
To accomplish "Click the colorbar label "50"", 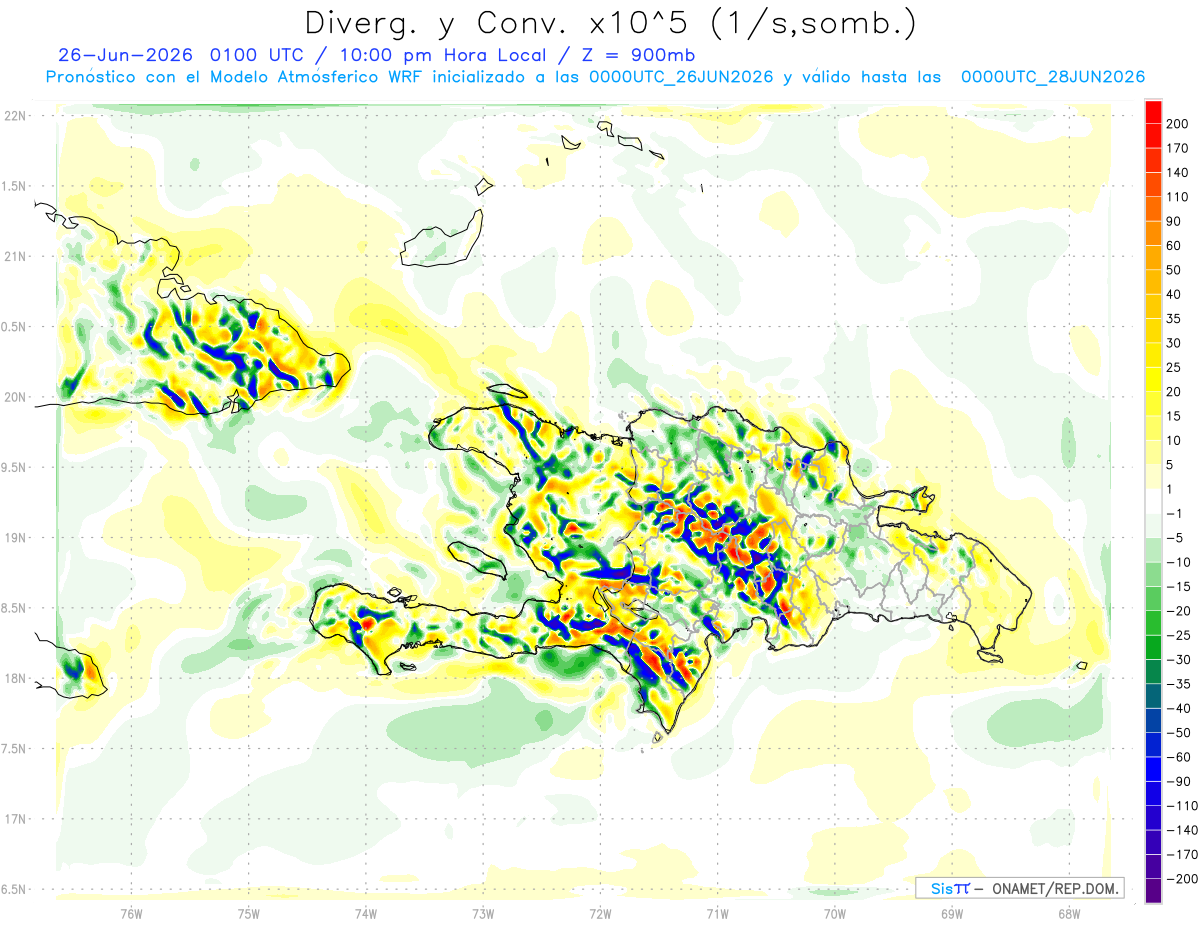I will click(x=1174, y=270).
